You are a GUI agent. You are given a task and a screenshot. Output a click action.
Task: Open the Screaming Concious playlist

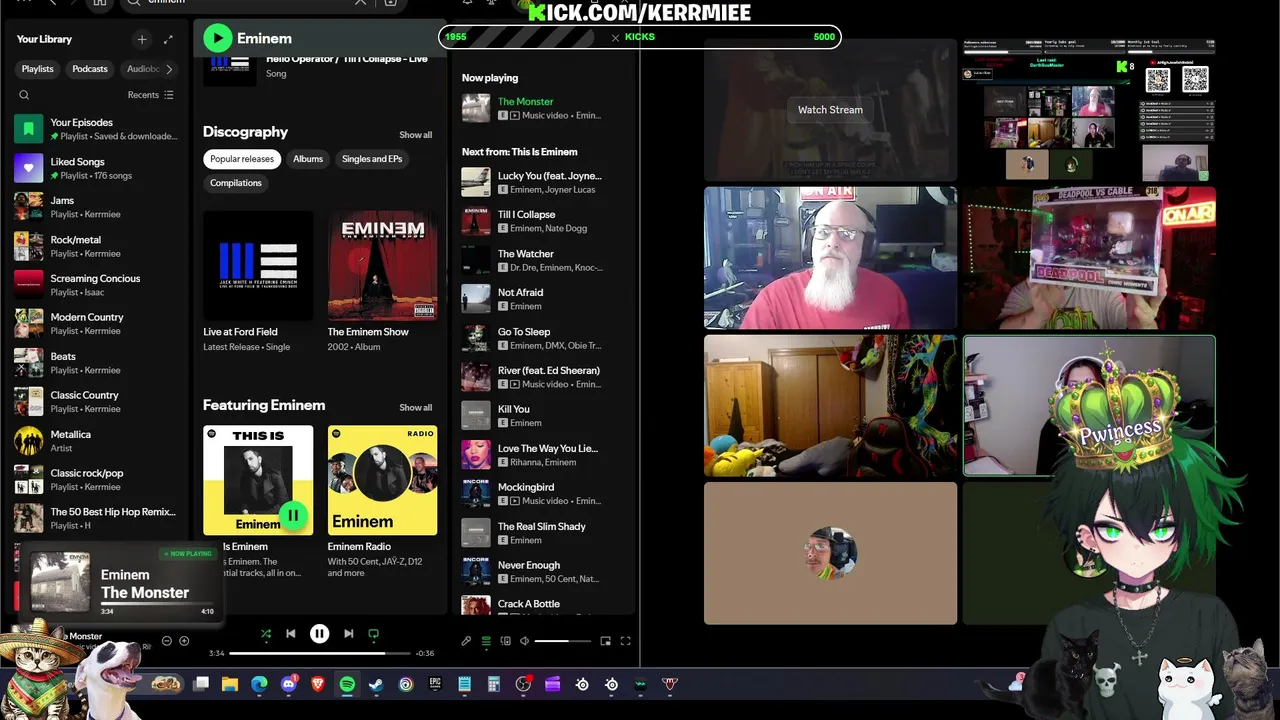(97, 285)
